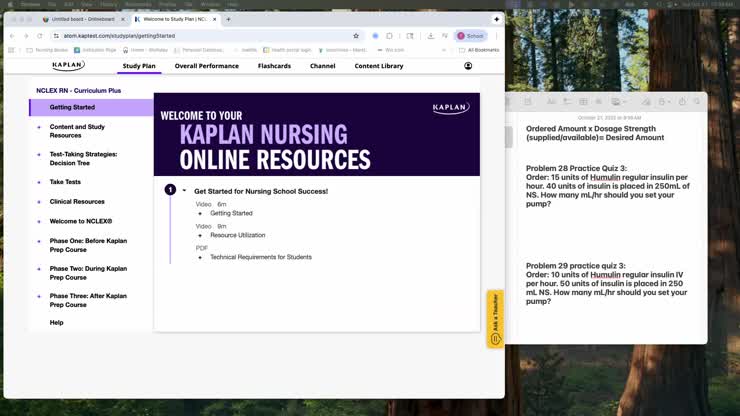Open Help in the sidebar
Viewport: 740px width, 416px height.
point(56,323)
